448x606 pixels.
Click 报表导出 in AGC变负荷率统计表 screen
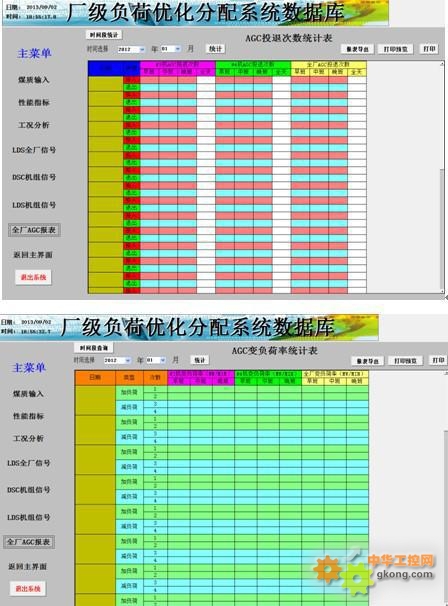pos(367,361)
